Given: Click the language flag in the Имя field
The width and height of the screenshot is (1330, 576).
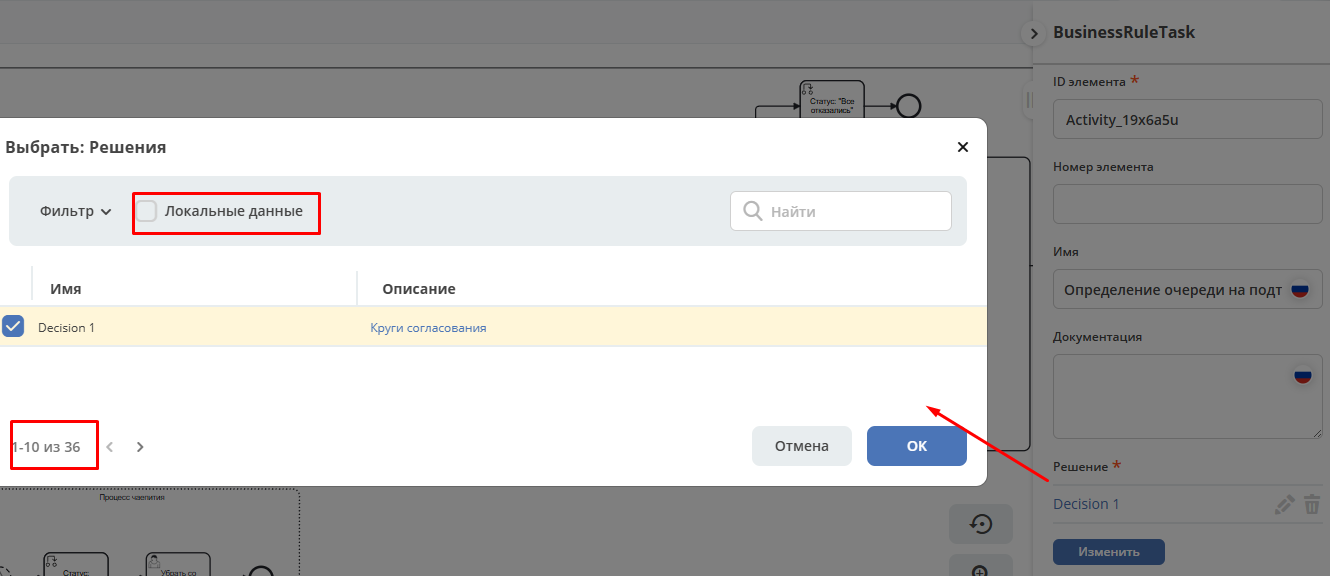Looking at the screenshot, I should pyautogui.click(x=1300, y=290).
